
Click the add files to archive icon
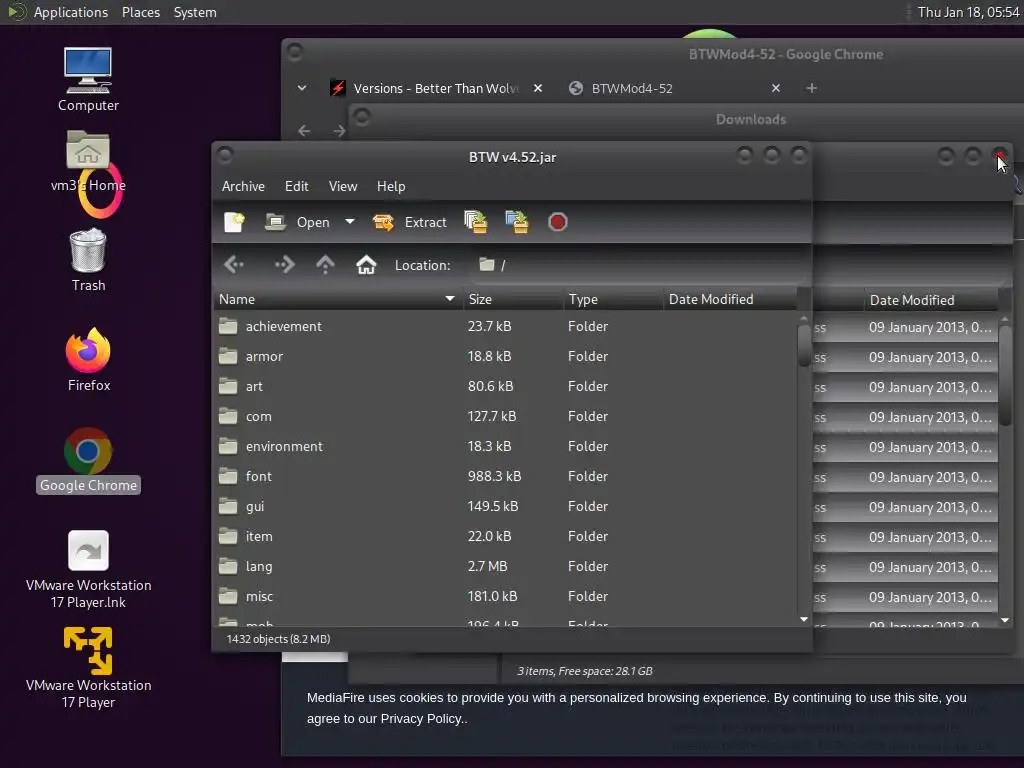[475, 222]
